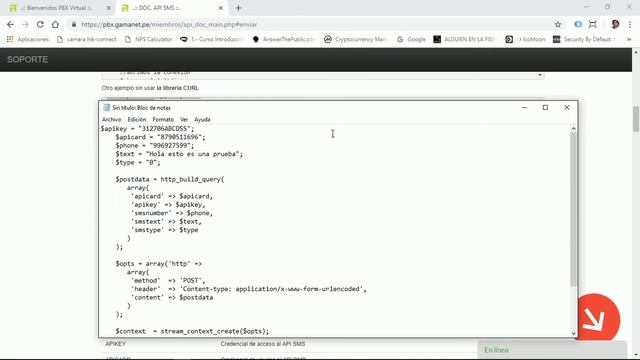Open the AnswerThePublic bookmark

tap(284, 39)
